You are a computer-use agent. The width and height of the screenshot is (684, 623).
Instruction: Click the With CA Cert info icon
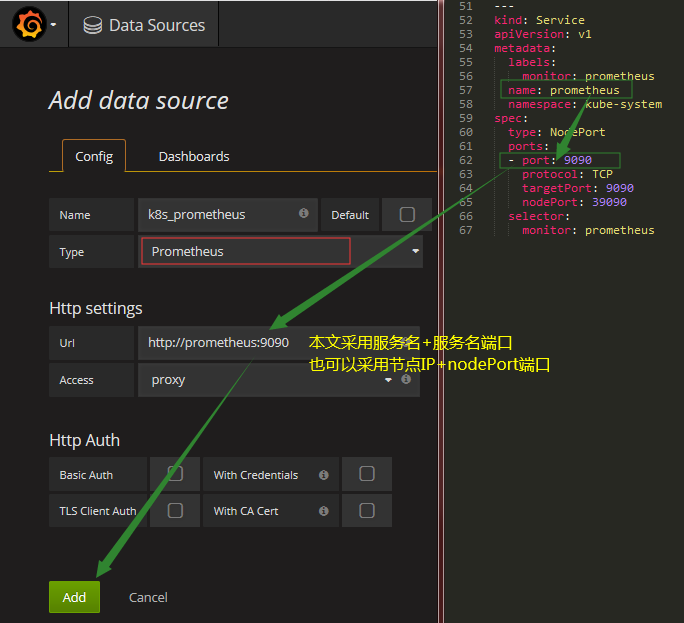324,511
